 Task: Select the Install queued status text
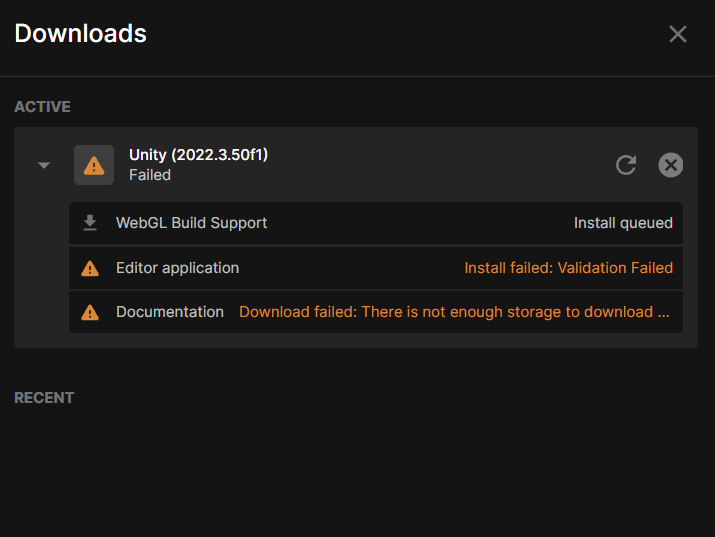pyautogui.click(x=623, y=223)
